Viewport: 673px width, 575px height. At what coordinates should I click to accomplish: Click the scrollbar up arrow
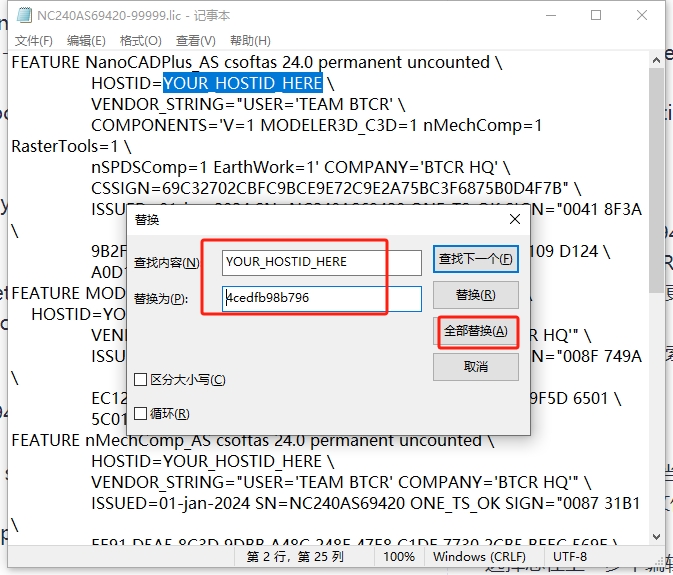[656, 61]
